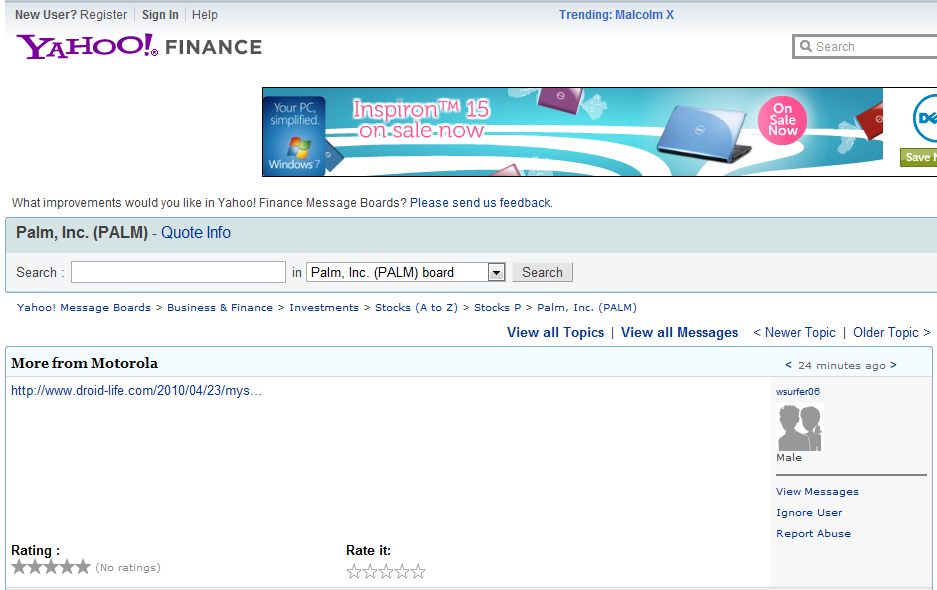Go to View all Messages
937x590 pixels.
click(679, 332)
